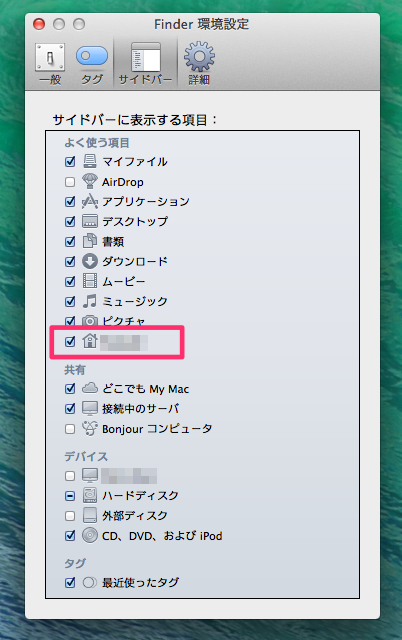Toggle the ハードディスク mixed-state checkbox
Image resolution: width=402 pixels, height=640 pixels.
coord(70,496)
